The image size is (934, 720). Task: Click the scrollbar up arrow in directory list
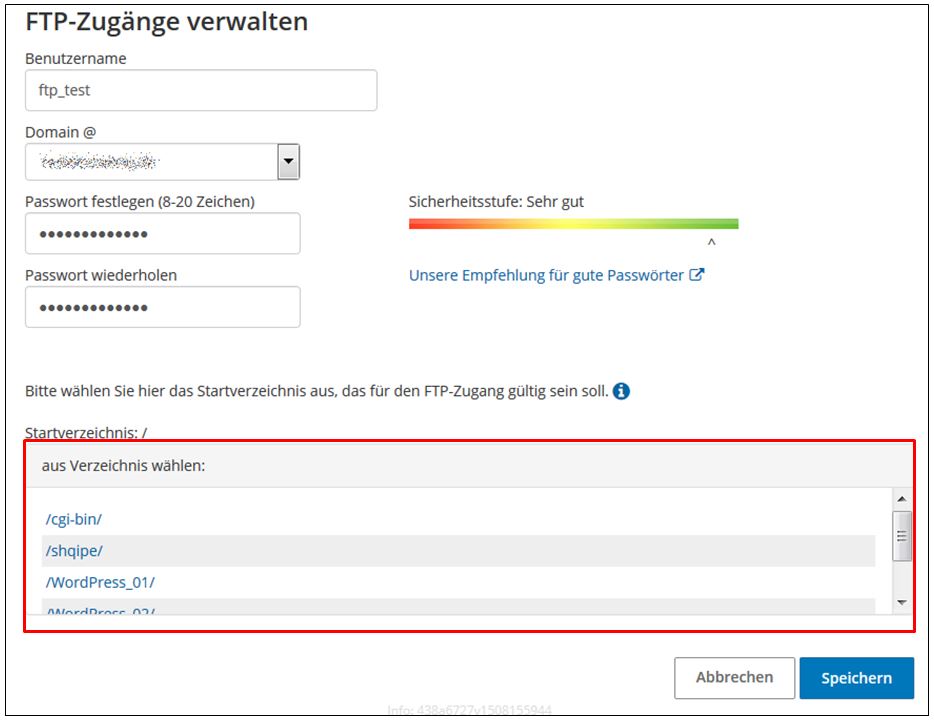[x=901, y=499]
